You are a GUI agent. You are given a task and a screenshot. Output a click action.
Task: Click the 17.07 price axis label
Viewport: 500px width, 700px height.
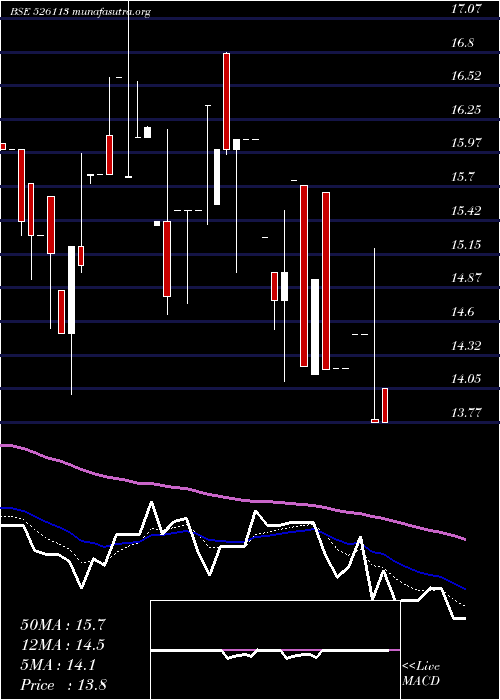[466, 8]
